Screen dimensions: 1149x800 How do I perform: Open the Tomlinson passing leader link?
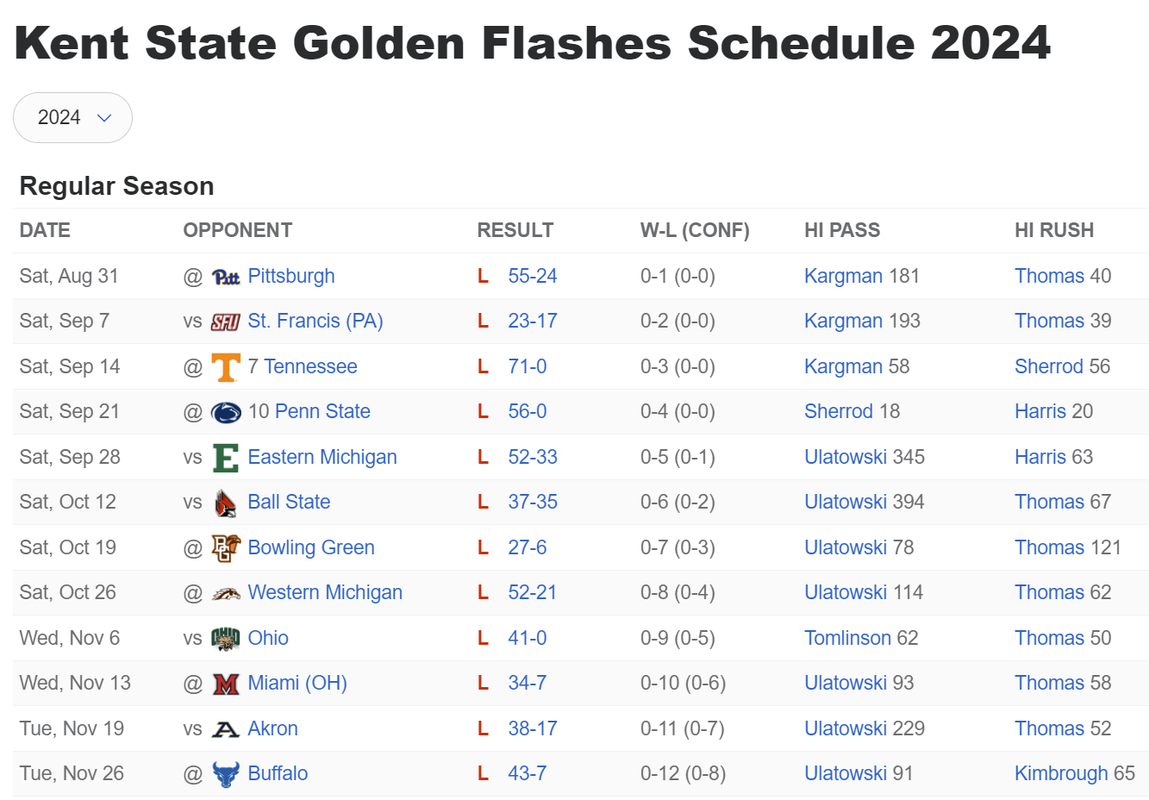click(848, 637)
